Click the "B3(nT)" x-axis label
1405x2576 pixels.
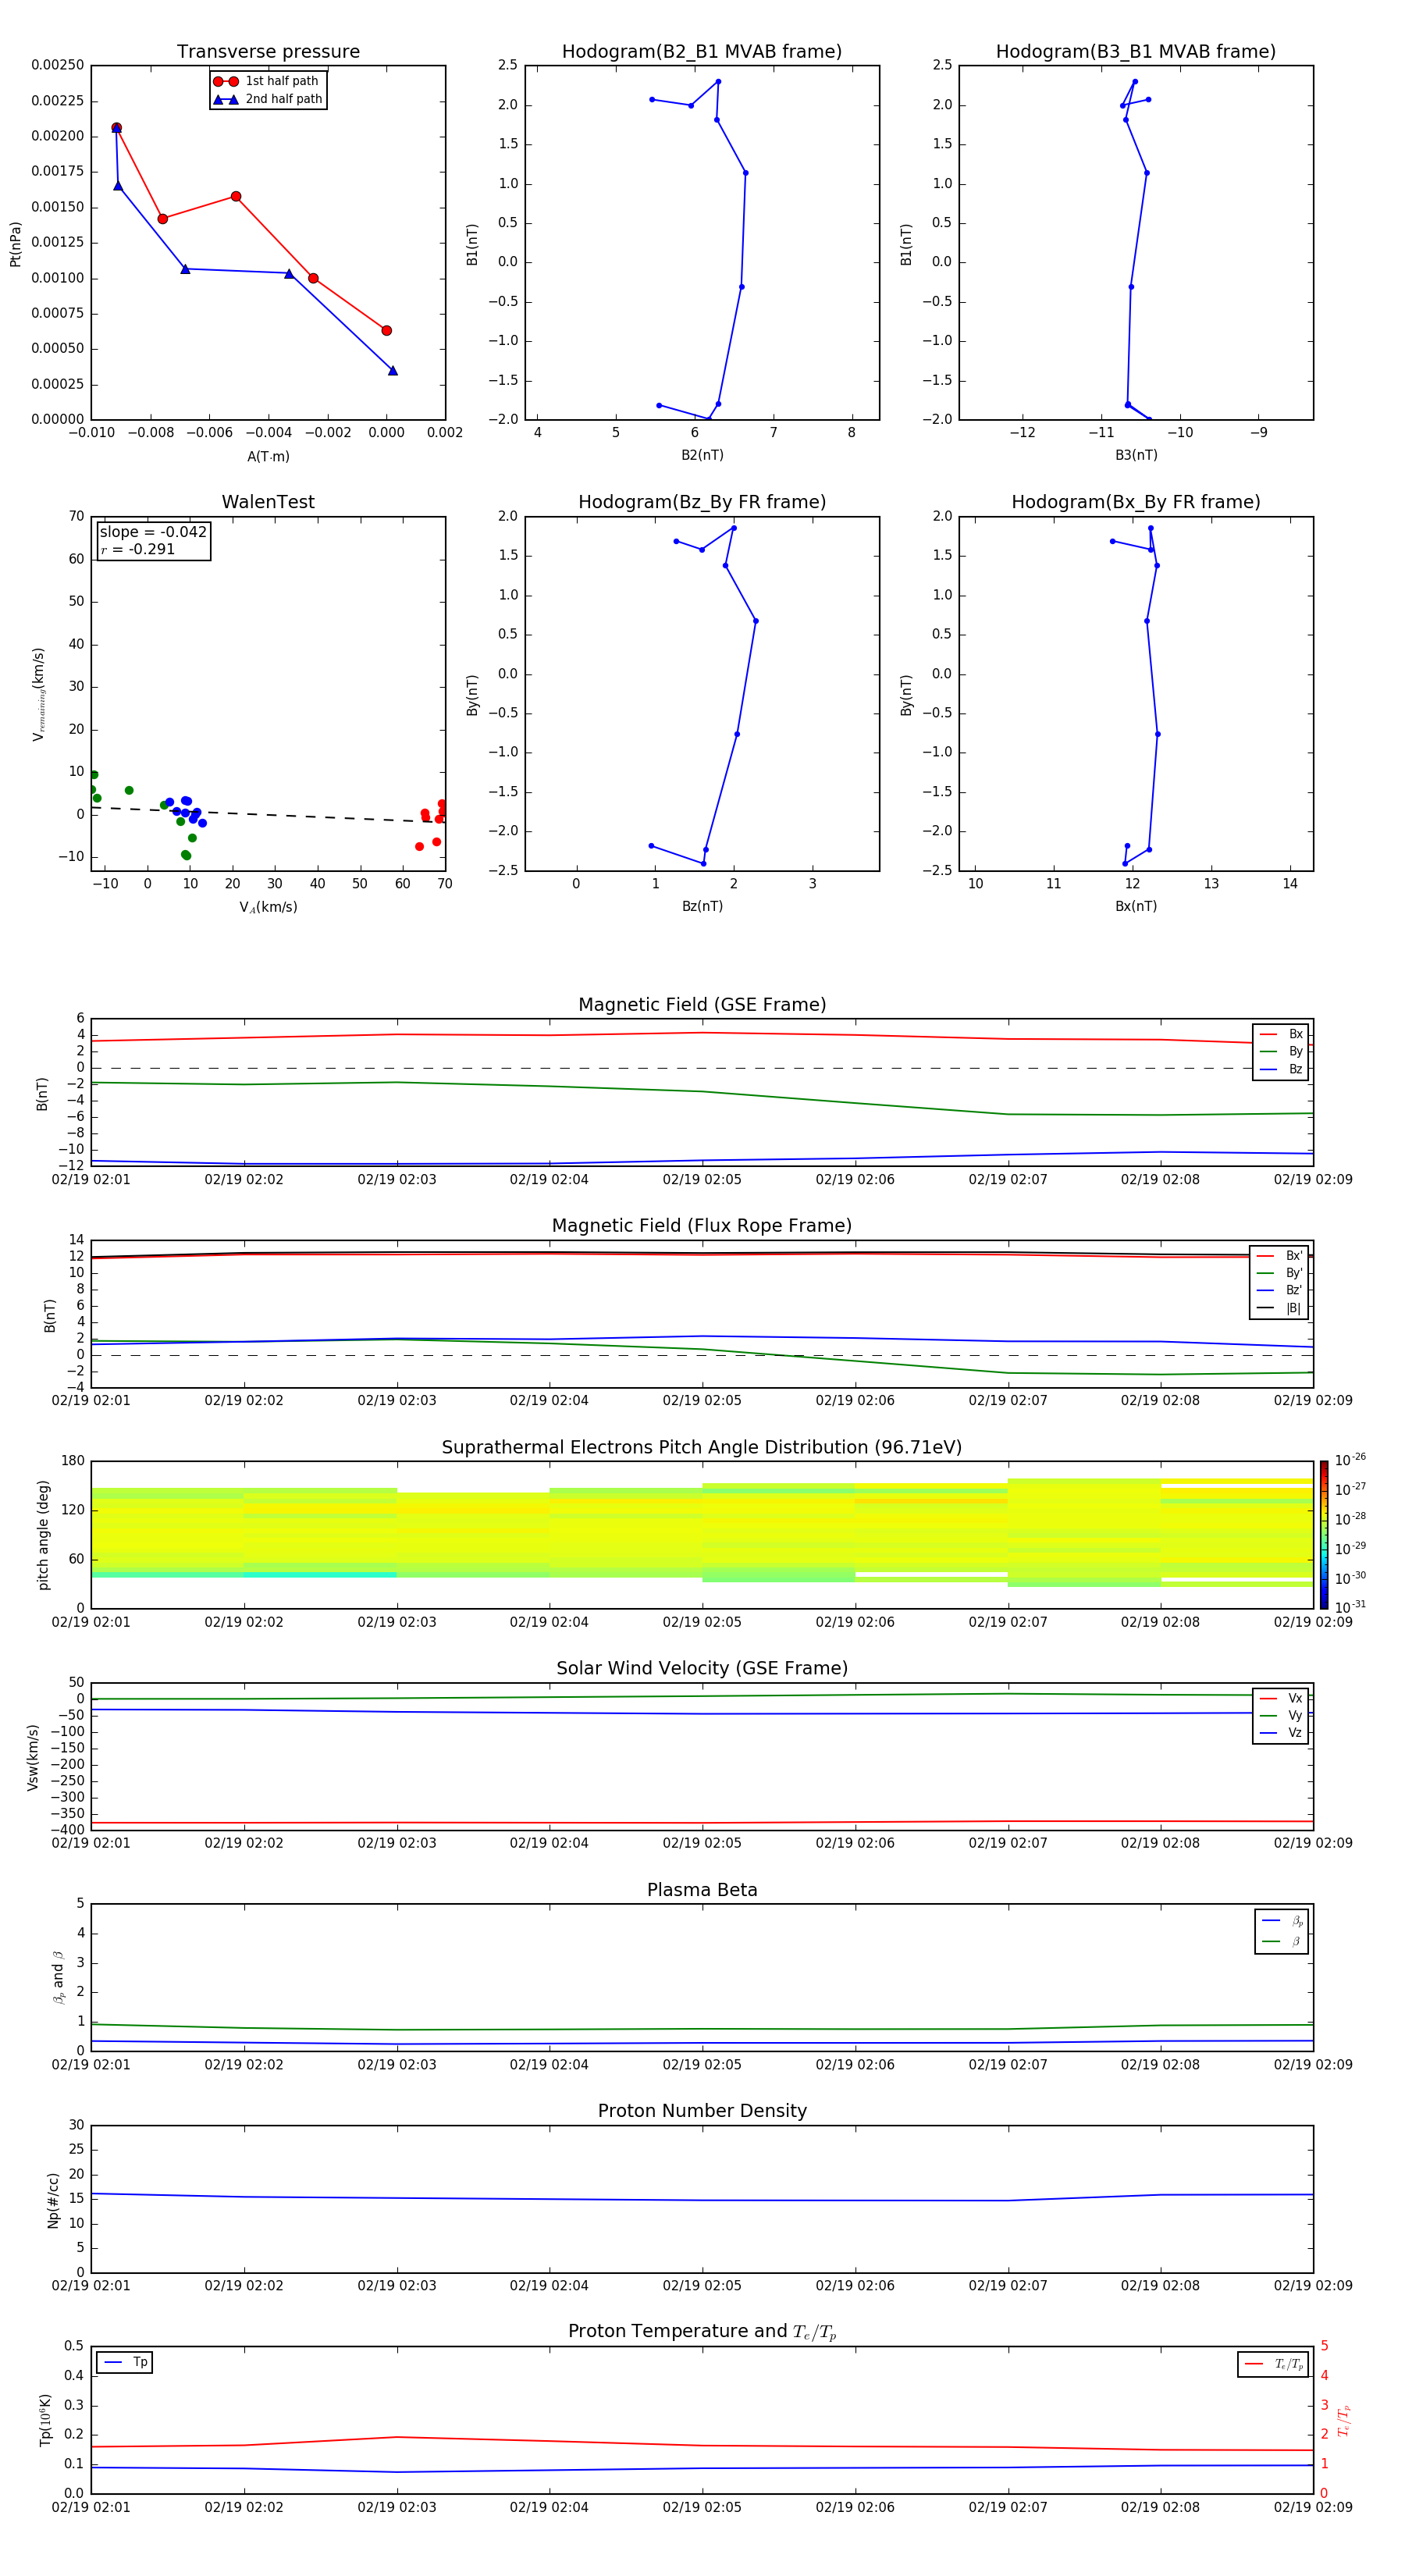click(1136, 455)
